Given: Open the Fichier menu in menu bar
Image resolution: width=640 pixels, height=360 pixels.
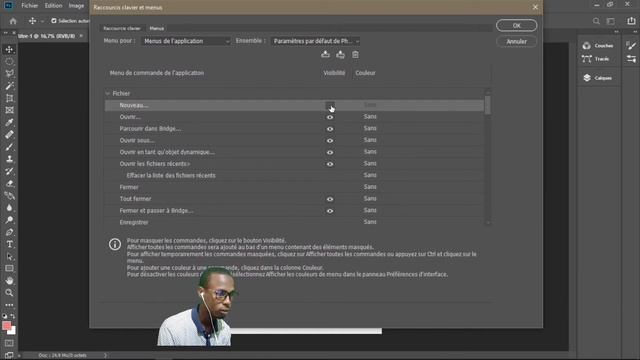Looking at the screenshot, I should pos(29,6).
